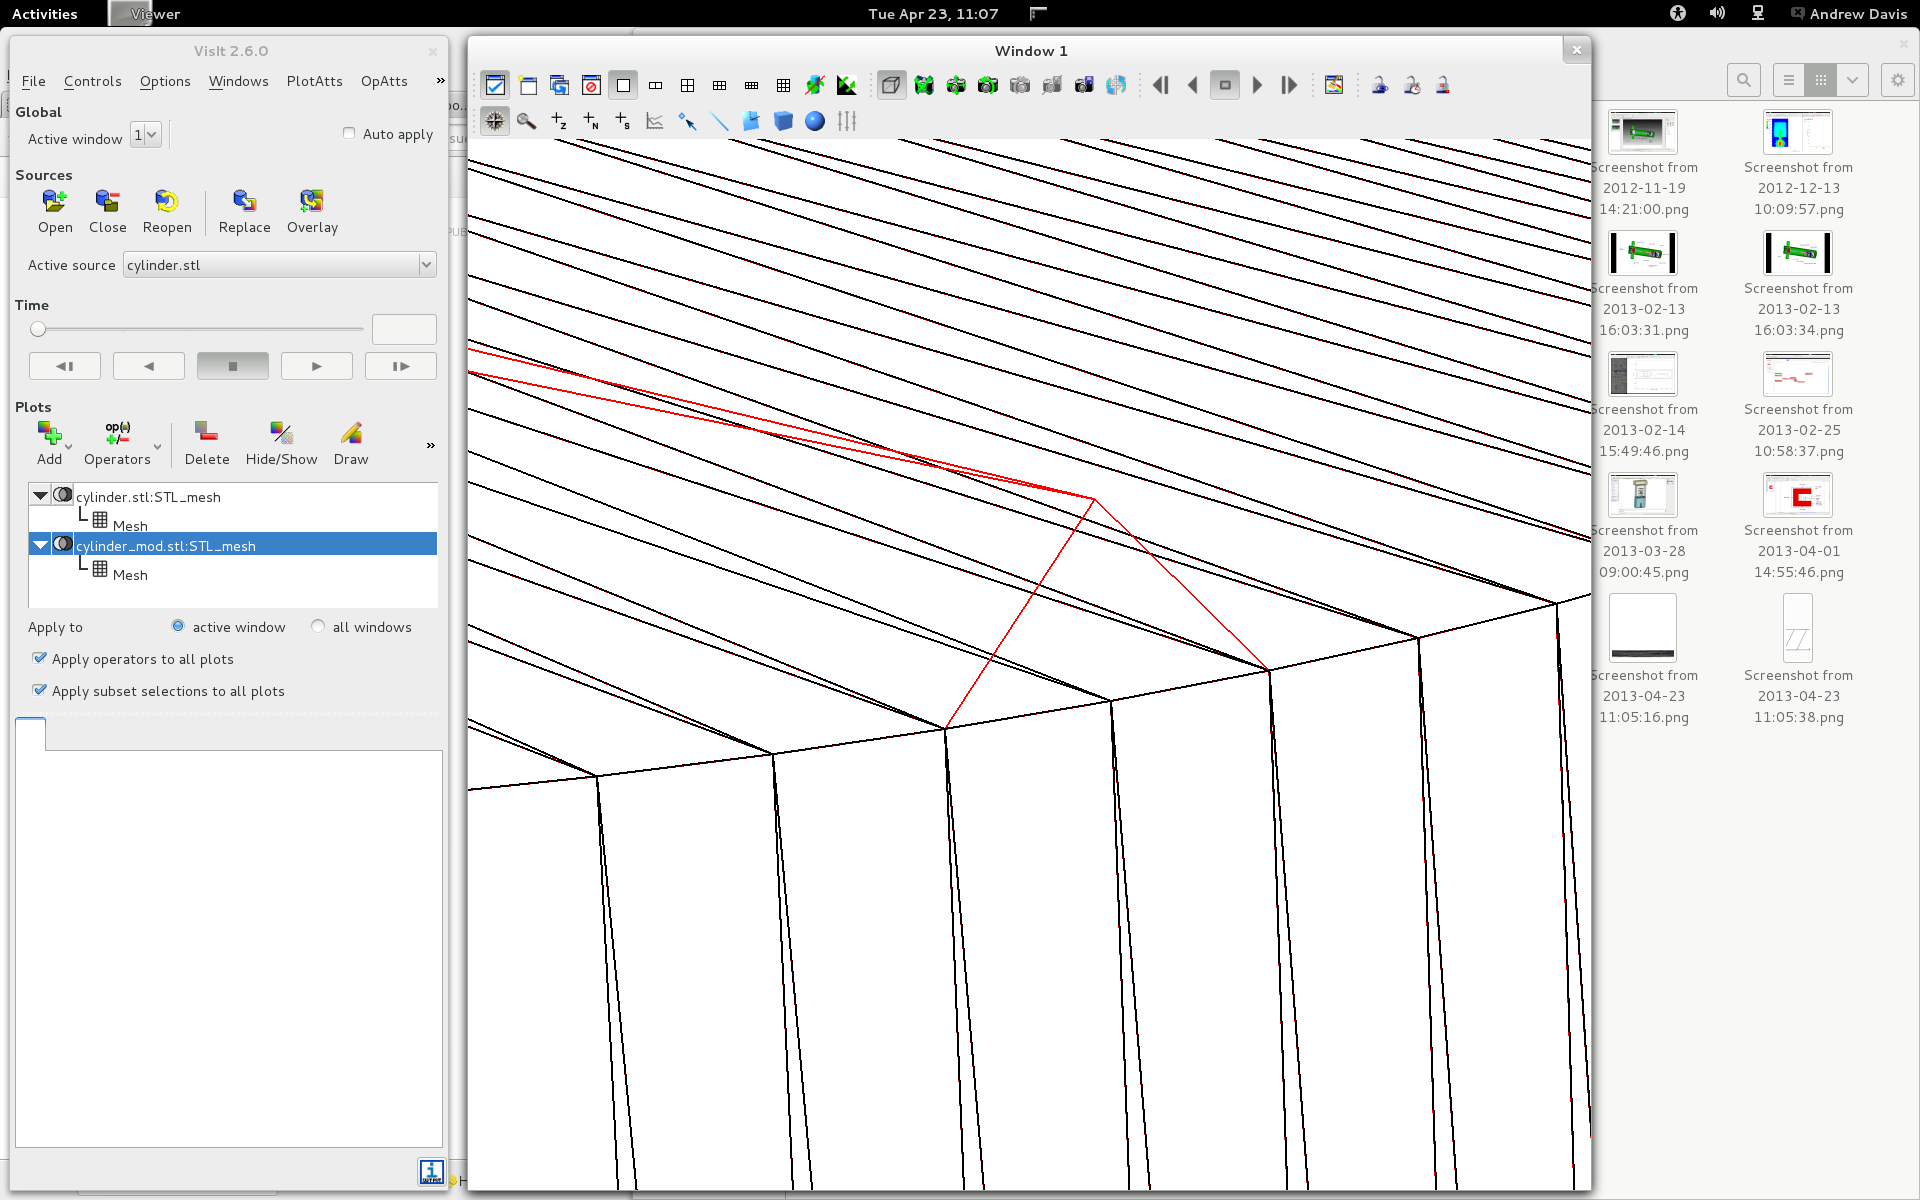Drag the Time slider control
The image size is (1920, 1200).
coord(37,329)
